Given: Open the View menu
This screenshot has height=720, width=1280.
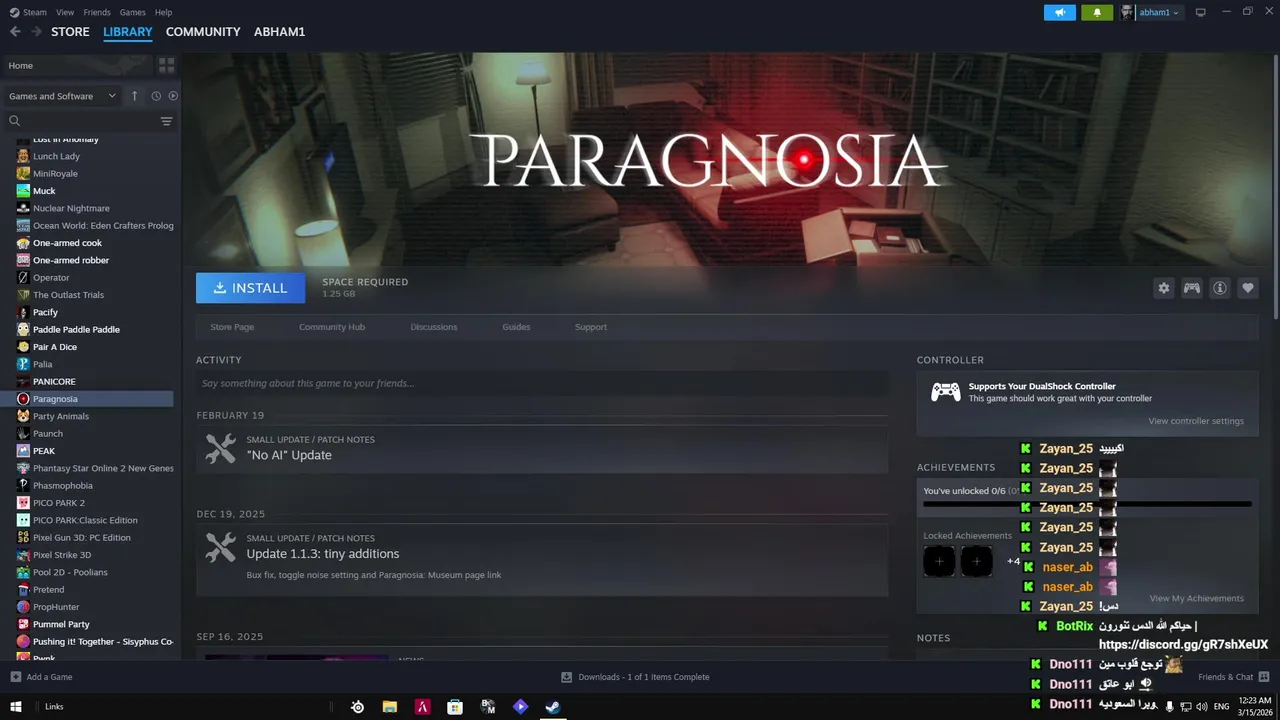Looking at the screenshot, I should pyautogui.click(x=65, y=12).
